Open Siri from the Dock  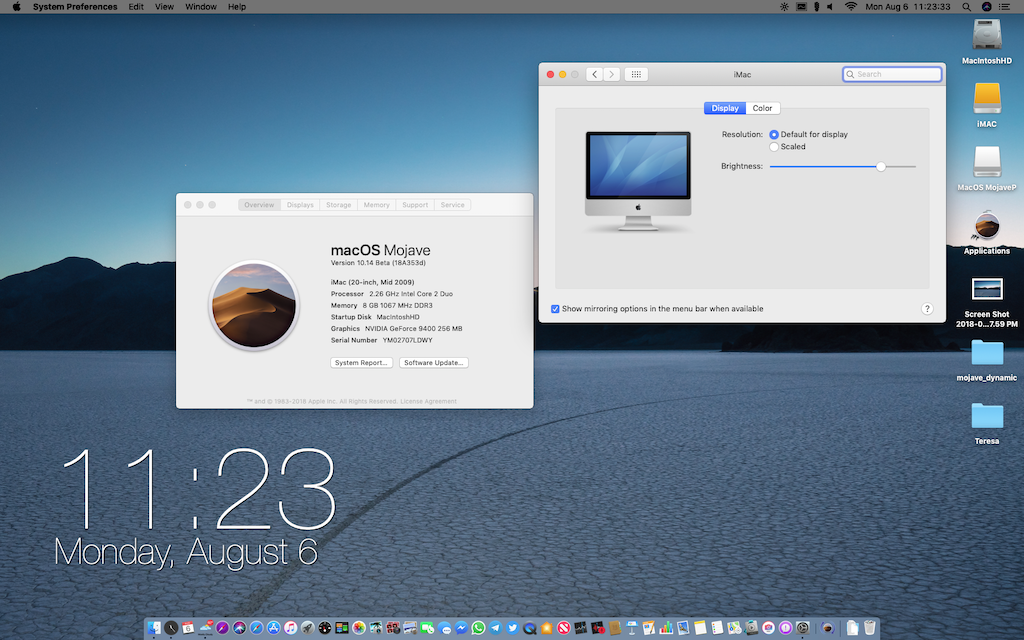(x=239, y=628)
